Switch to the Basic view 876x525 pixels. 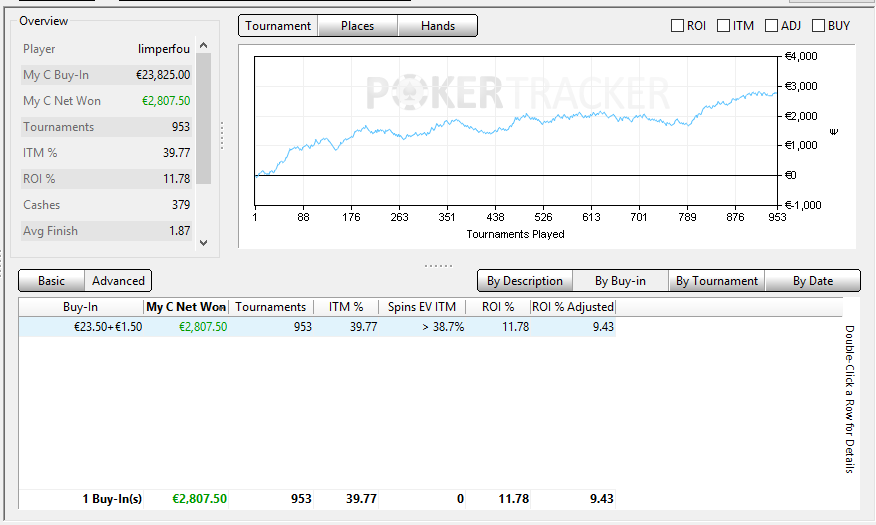click(51, 280)
